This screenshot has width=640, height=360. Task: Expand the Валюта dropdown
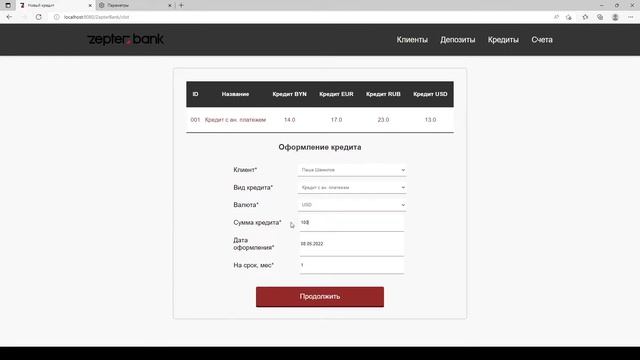coord(352,205)
